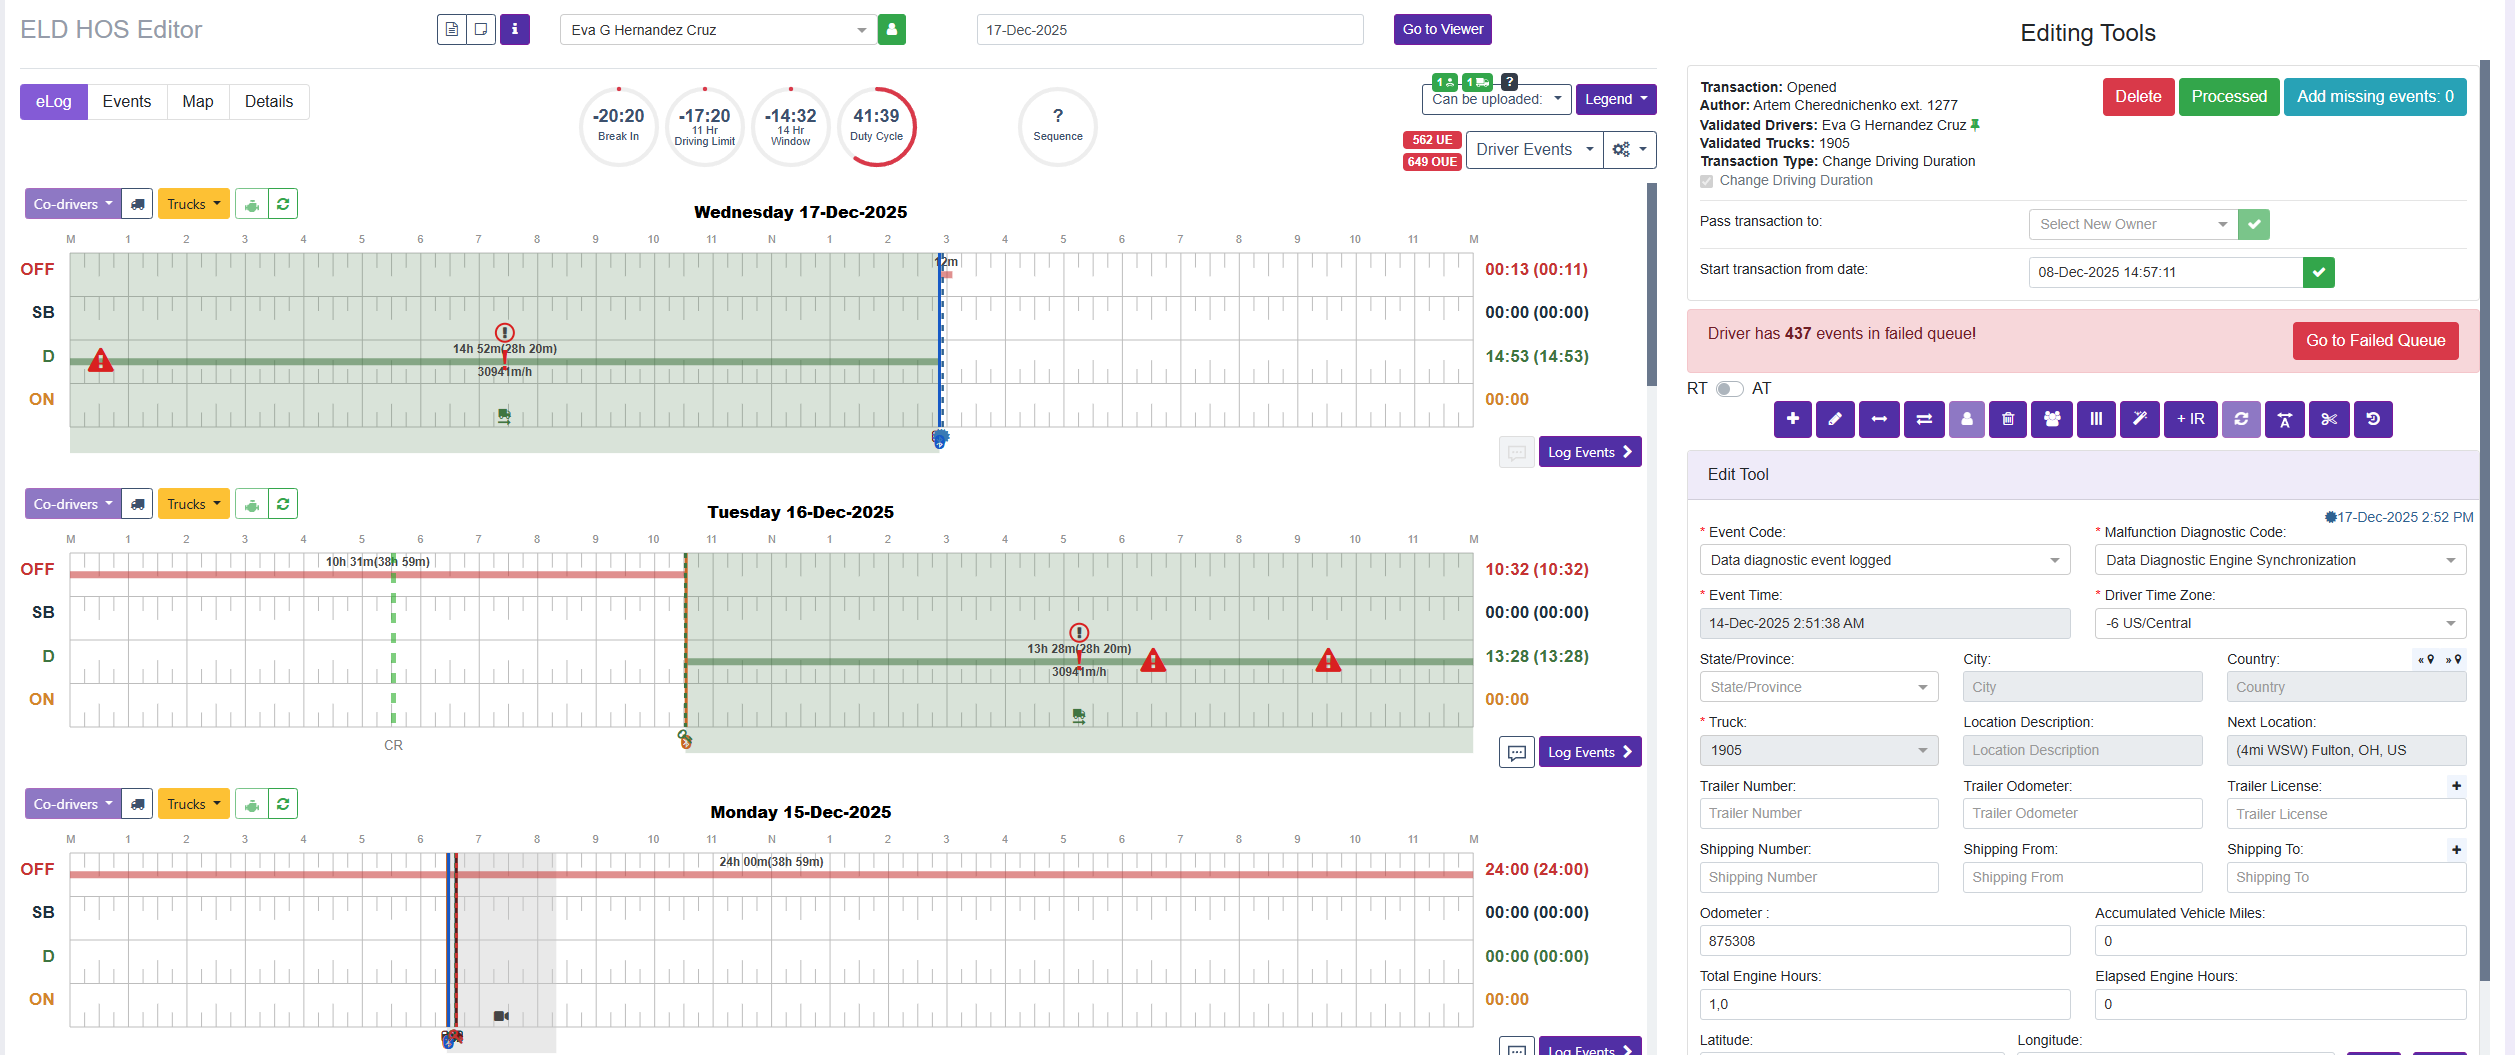
Task: Click the engine icon for Wednesday 17-Dec
Action: click(x=252, y=204)
